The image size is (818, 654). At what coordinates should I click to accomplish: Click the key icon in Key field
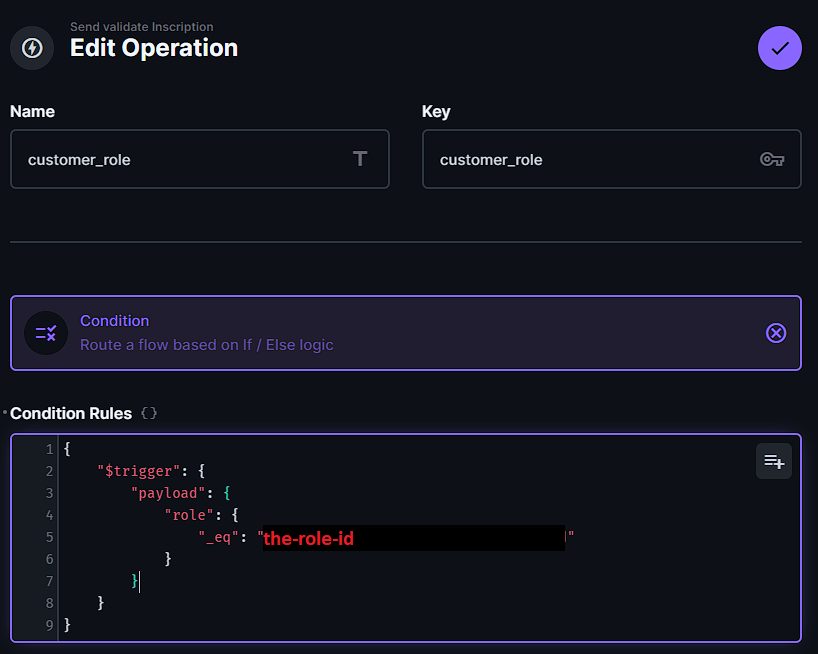pyautogui.click(x=771, y=159)
